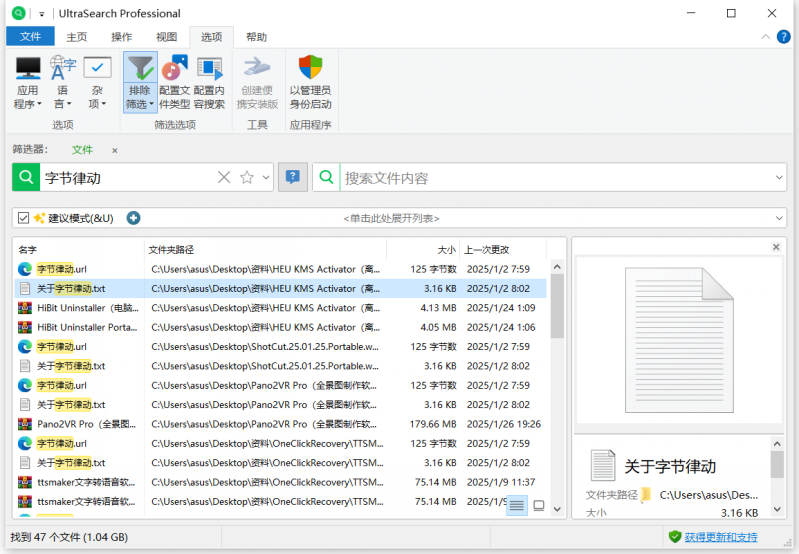This screenshot has height=554, width=799.
Task: Sort by the 大小 column header
Action: [423, 250]
